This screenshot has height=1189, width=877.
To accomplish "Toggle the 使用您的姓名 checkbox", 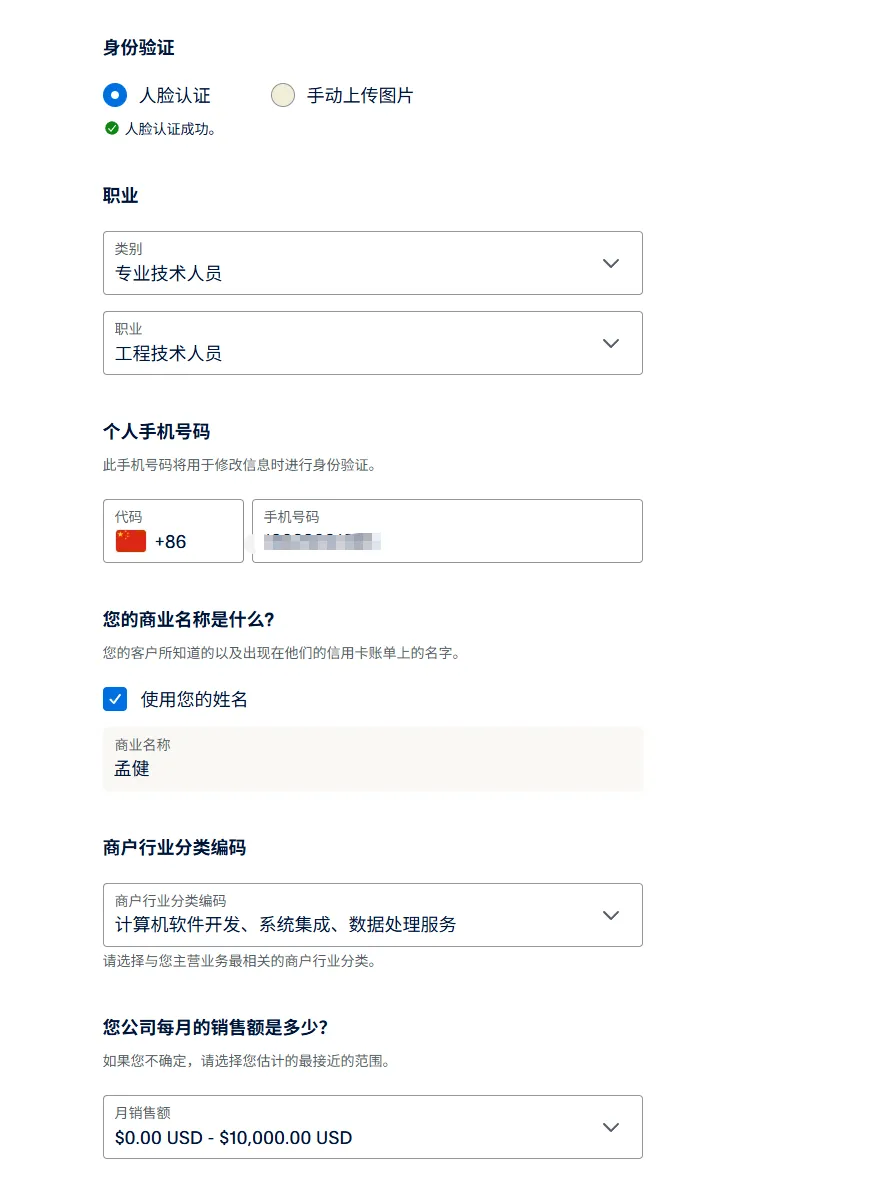I will pyautogui.click(x=115, y=699).
